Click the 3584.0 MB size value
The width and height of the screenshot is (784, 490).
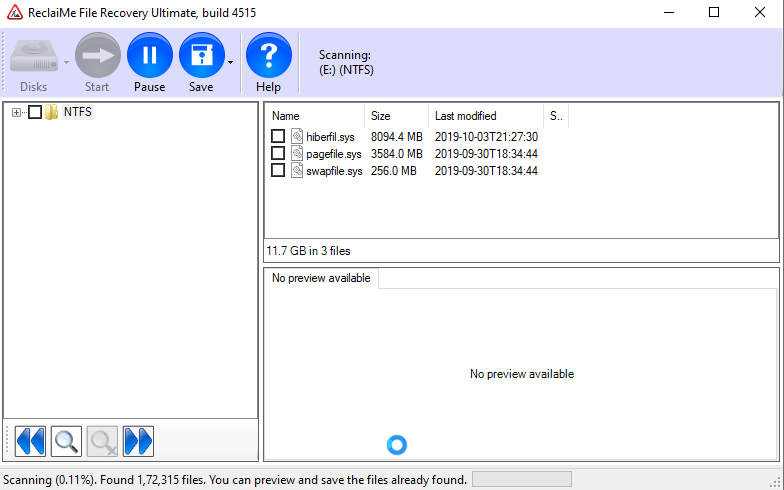396,154
